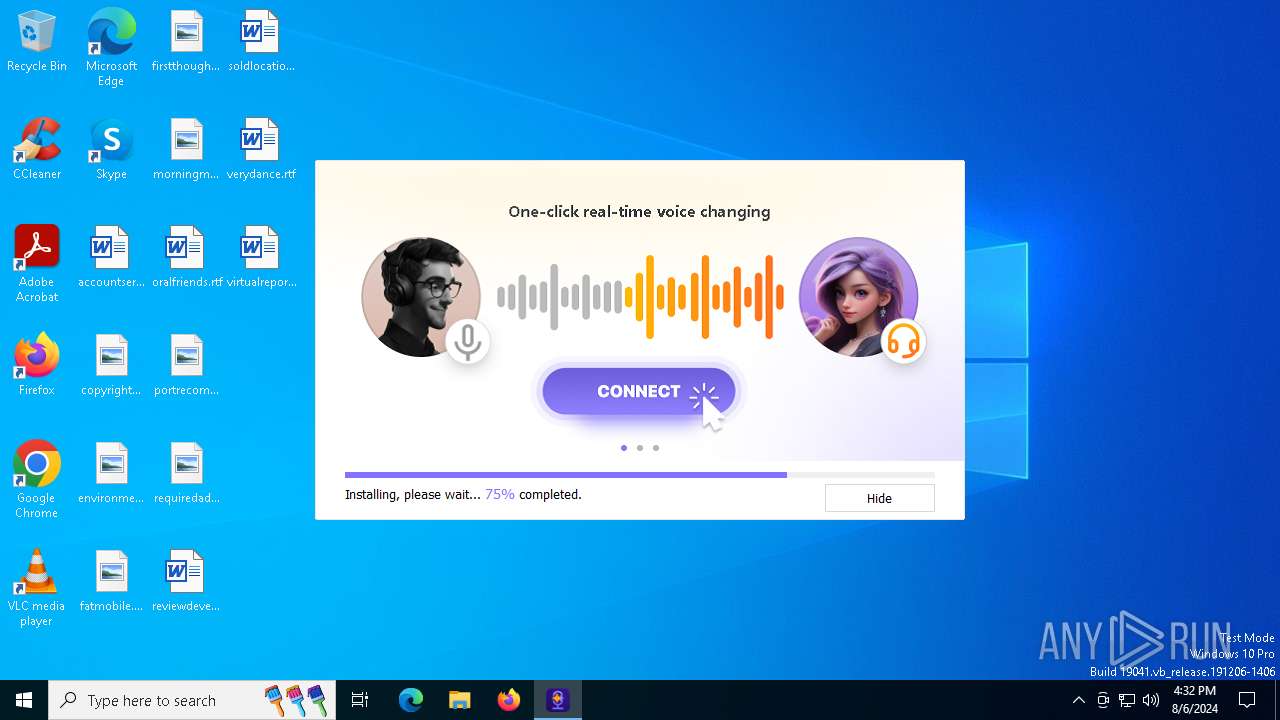Image resolution: width=1280 pixels, height=720 pixels.
Task: Select the requiredad... image file
Action: click(x=186, y=474)
